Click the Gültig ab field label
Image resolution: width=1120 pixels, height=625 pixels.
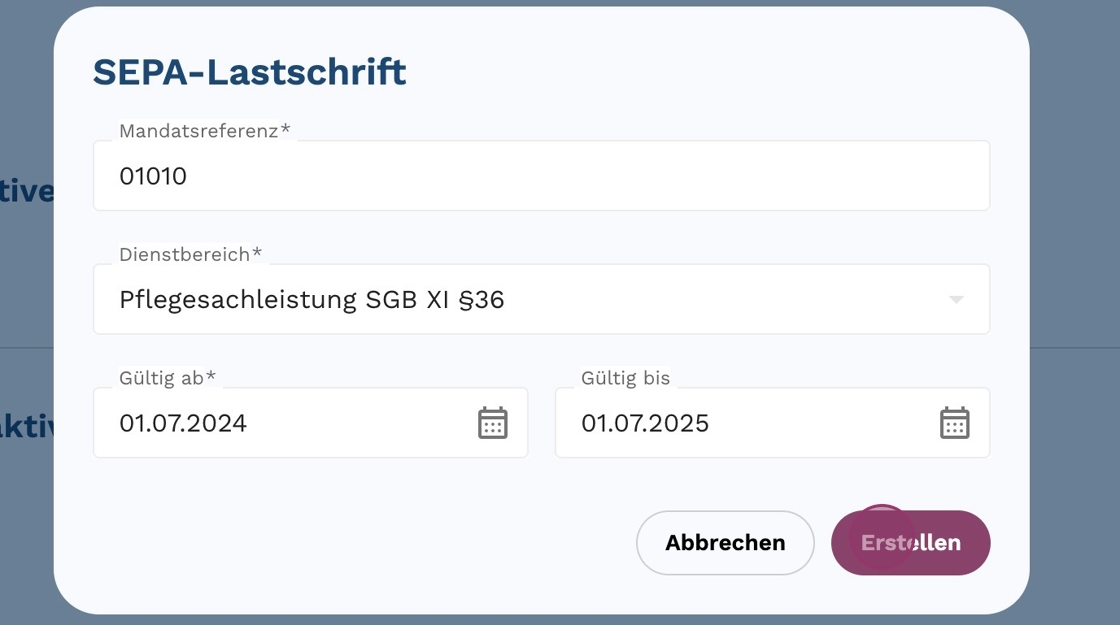click(x=167, y=378)
